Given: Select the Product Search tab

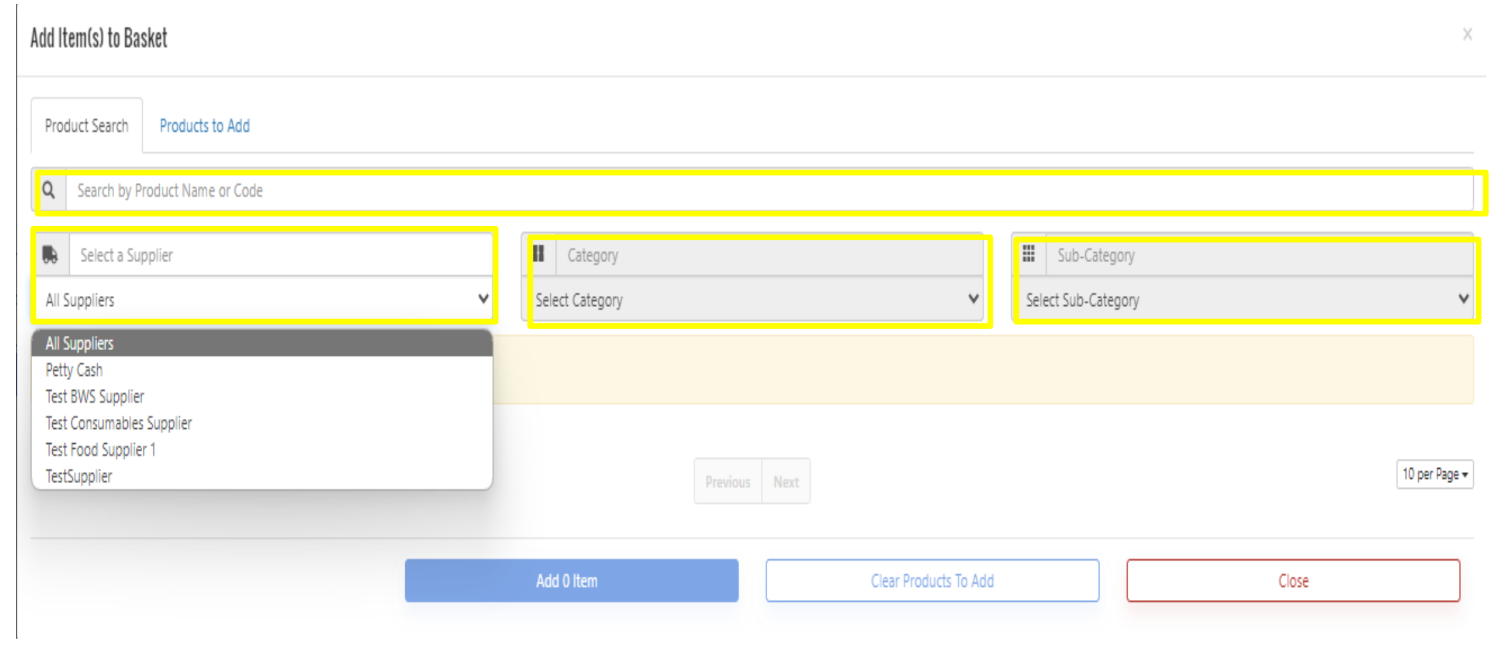Looking at the screenshot, I should [x=87, y=126].
